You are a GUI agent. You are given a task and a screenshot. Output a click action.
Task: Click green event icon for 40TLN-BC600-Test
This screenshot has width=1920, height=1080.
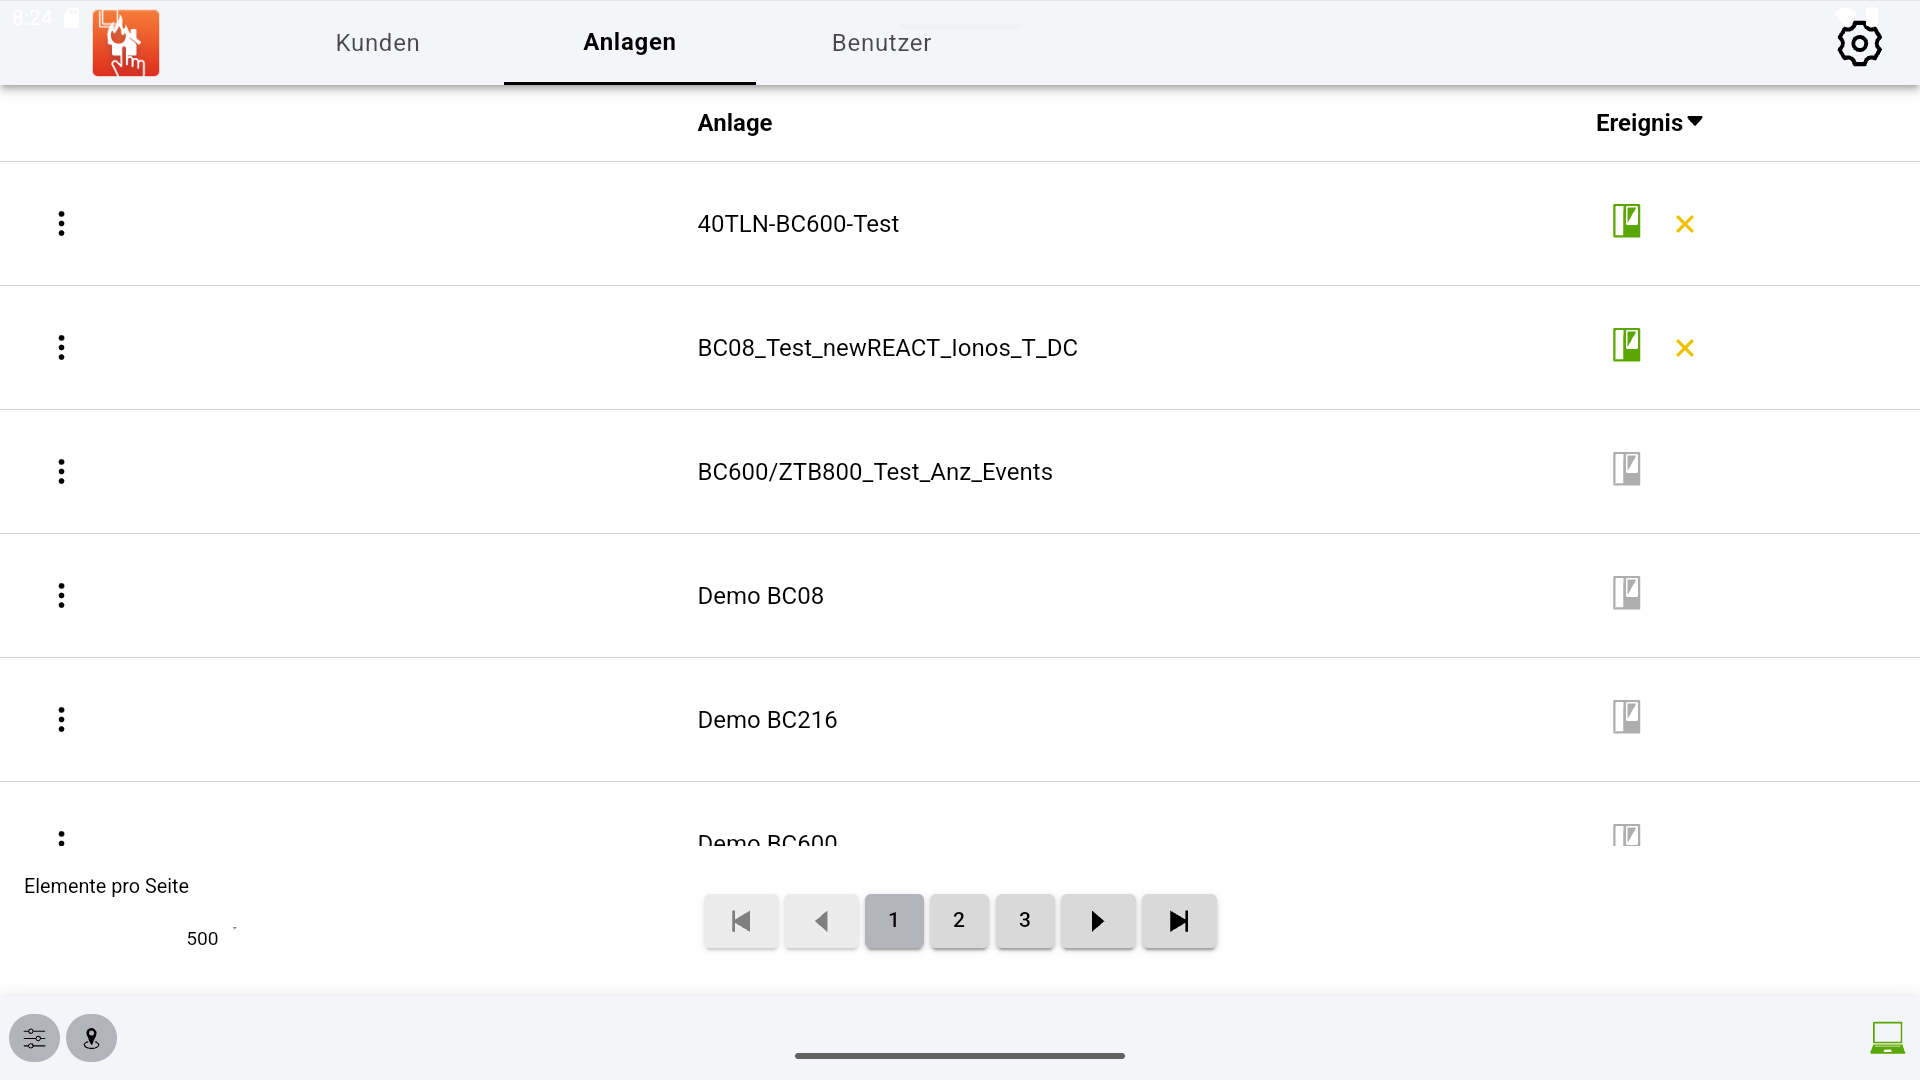tap(1626, 221)
